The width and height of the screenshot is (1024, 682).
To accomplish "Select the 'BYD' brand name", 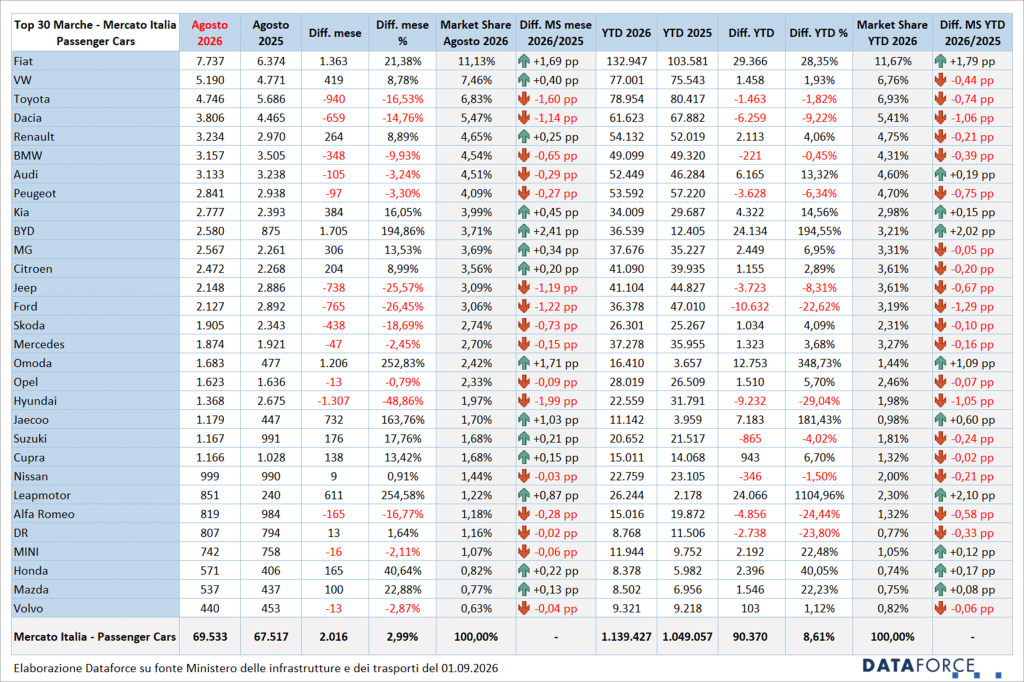I will pyautogui.click(x=24, y=231).
